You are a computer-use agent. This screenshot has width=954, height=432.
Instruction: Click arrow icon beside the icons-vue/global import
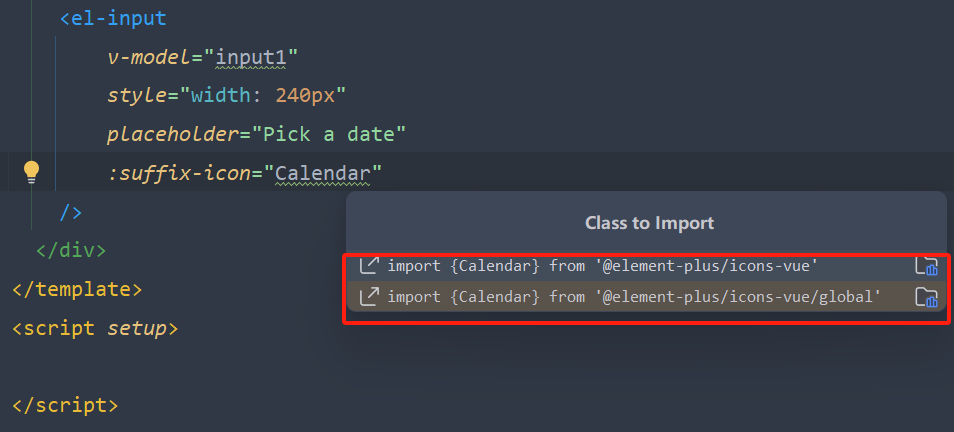(369, 296)
